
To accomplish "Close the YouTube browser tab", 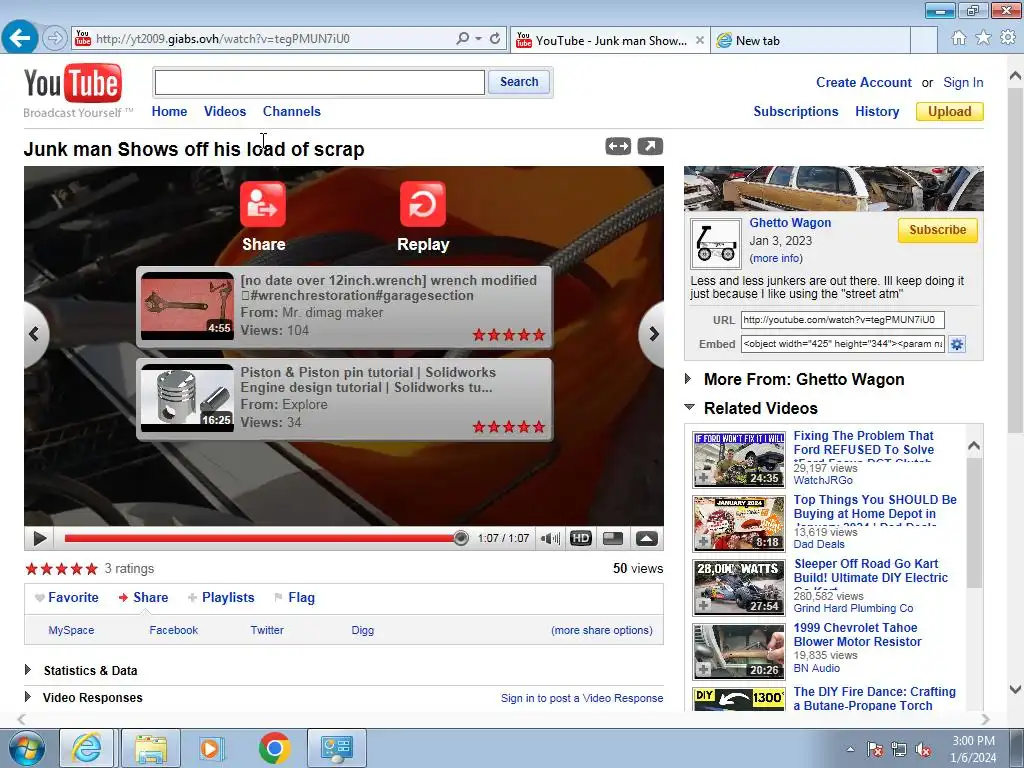I will click(699, 40).
